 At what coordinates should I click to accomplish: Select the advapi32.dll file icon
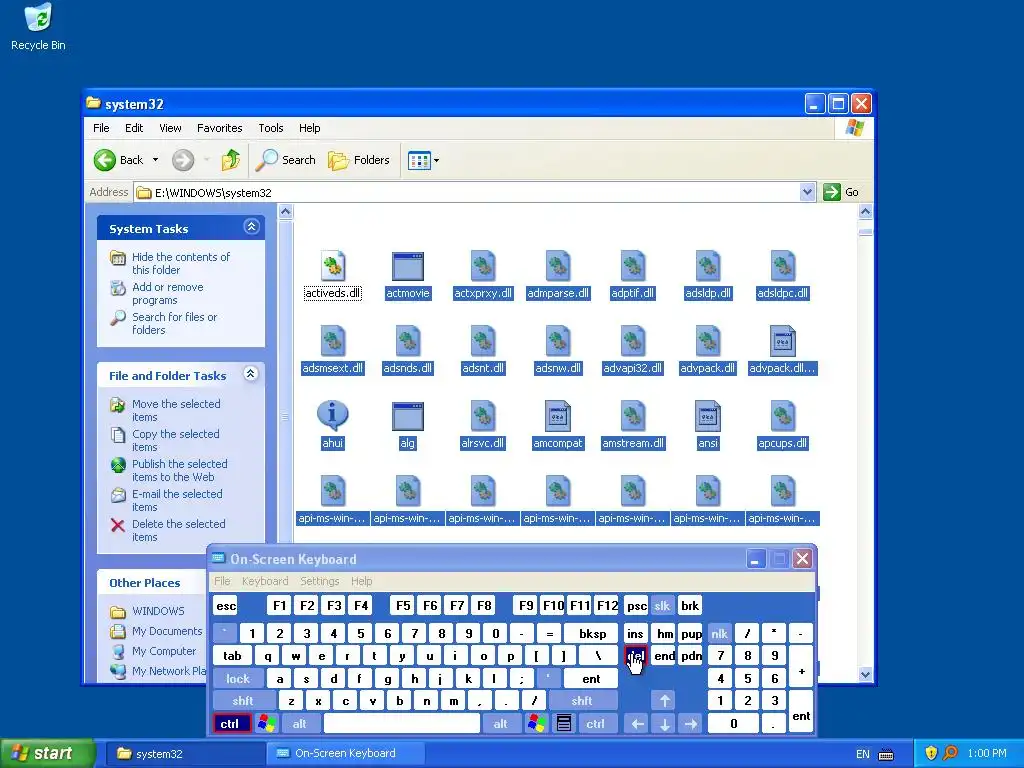coord(633,341)
